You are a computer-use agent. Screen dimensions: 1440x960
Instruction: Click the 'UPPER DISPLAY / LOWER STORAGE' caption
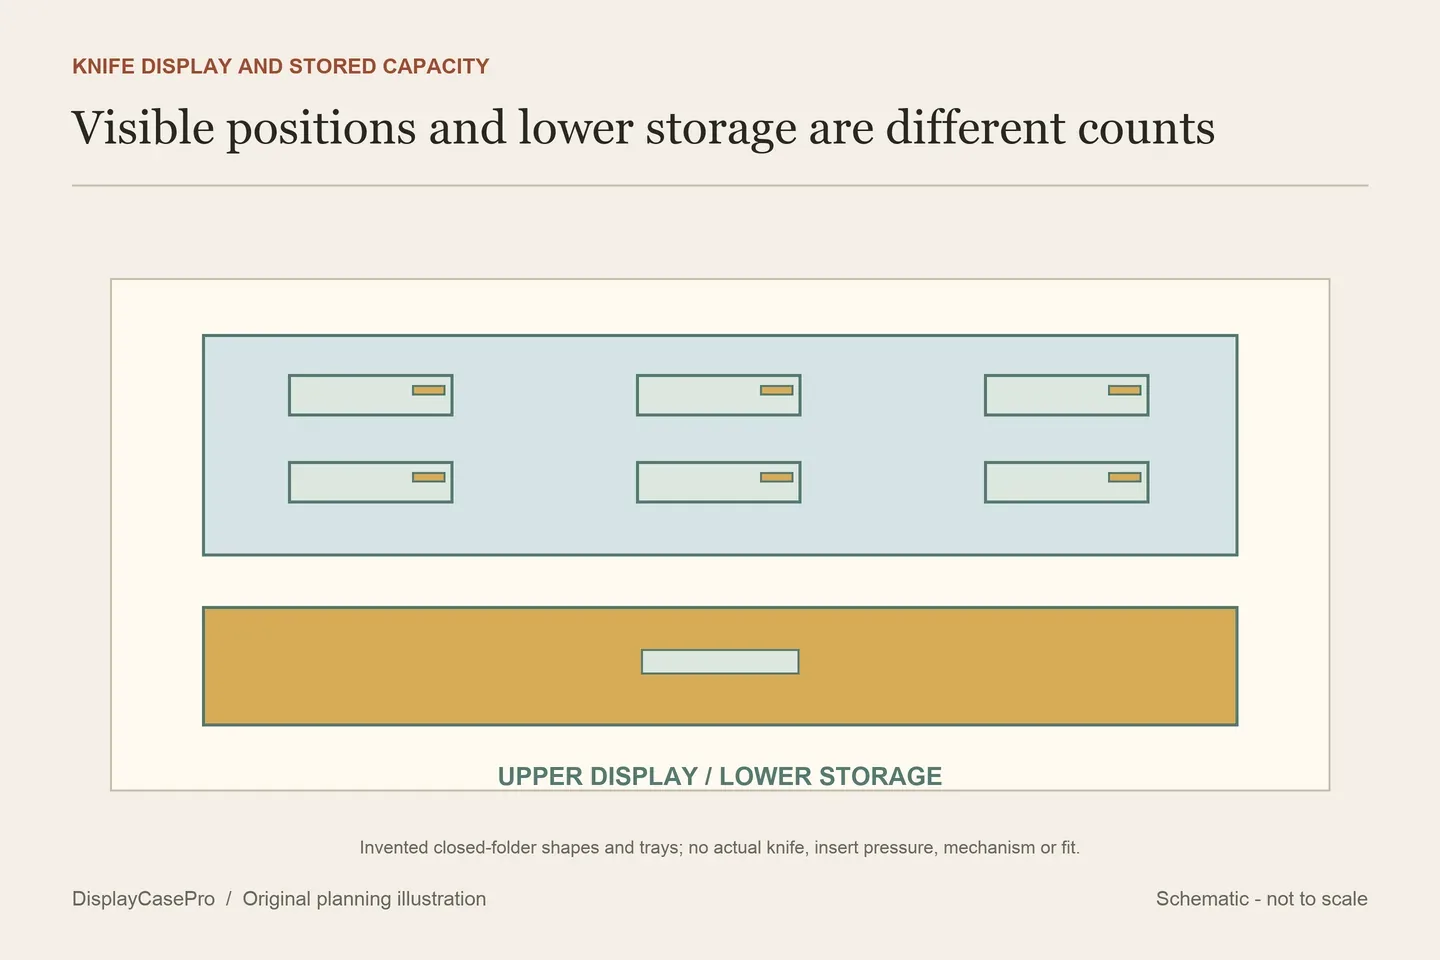tap(720, 776)
